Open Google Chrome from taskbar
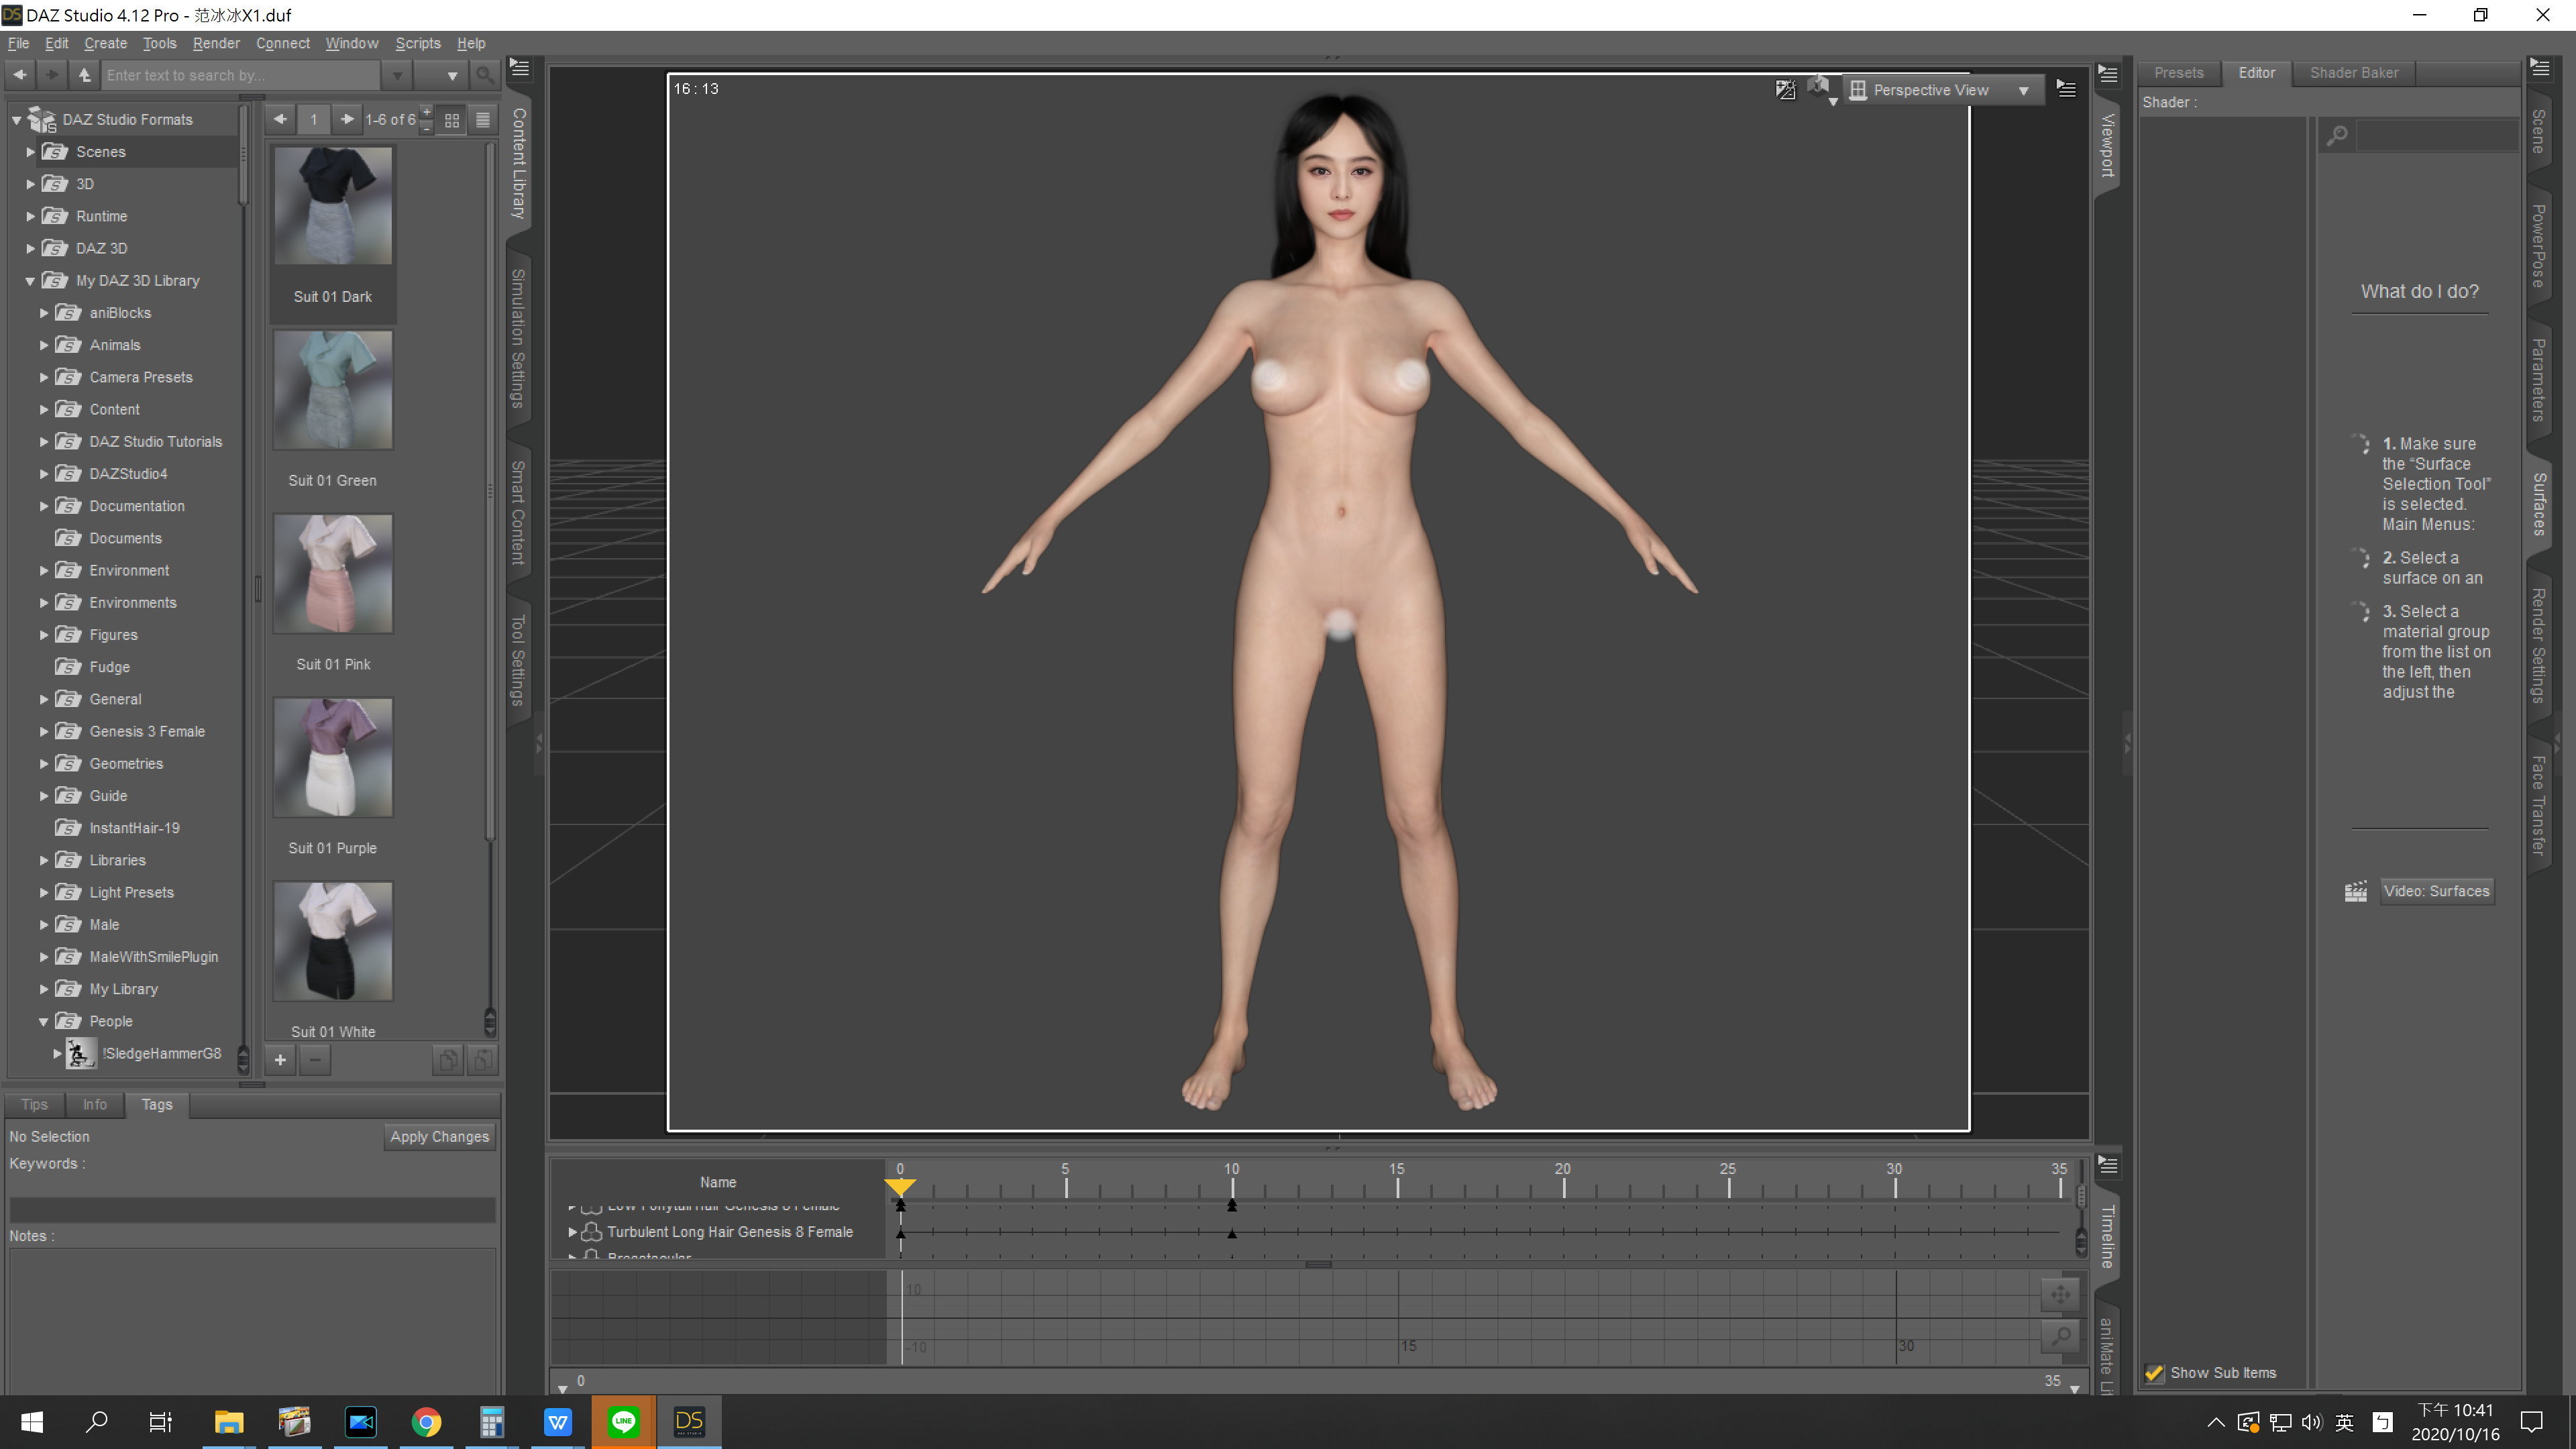The height and width of the screenshot is (1449, 2576). (x=426, y=1421)
